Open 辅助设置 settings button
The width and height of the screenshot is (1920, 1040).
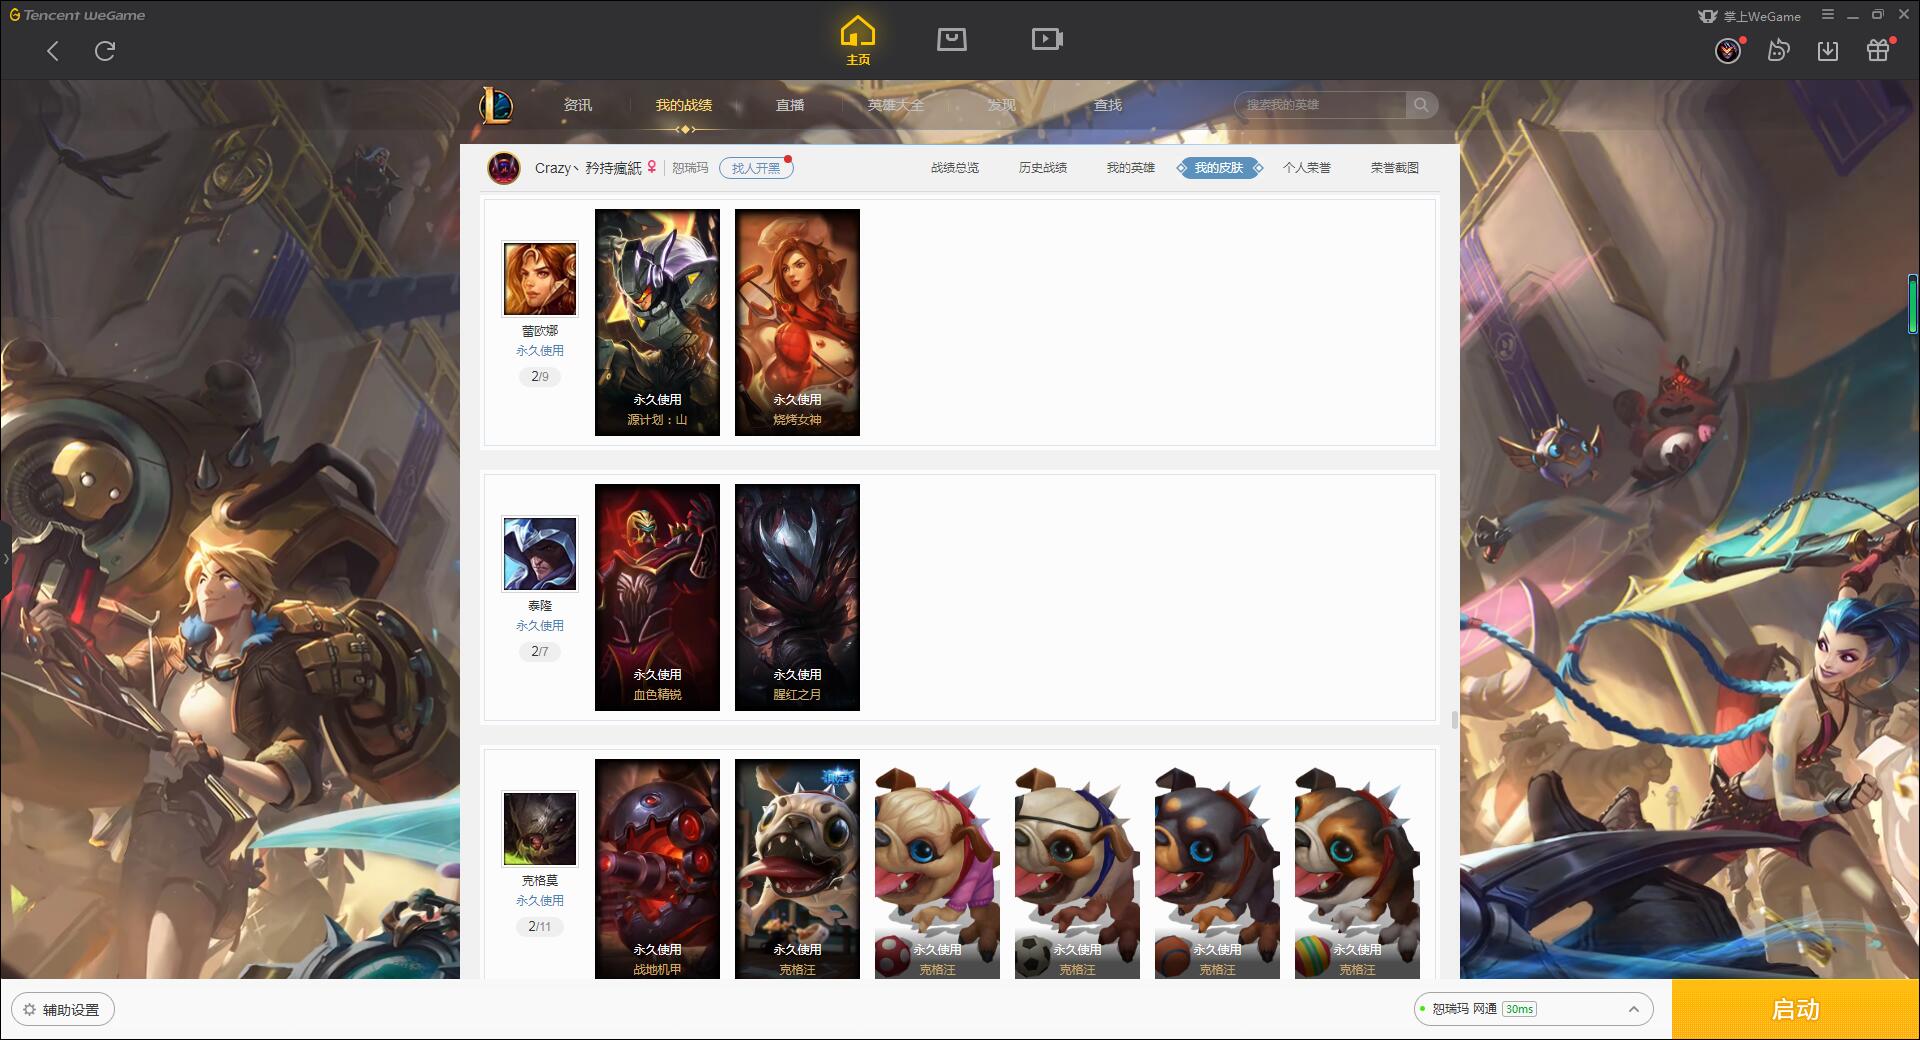point(62,1010)
